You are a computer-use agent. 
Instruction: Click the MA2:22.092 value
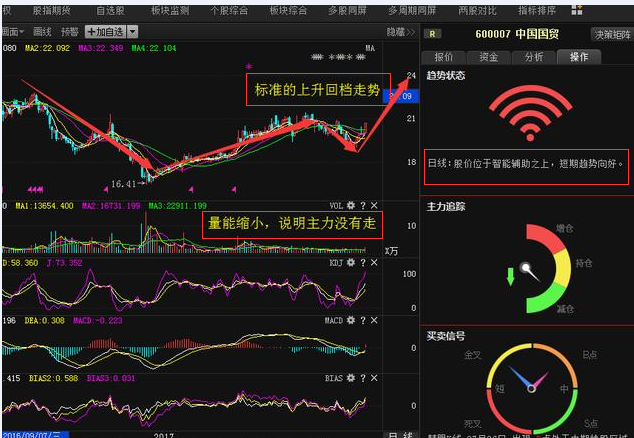point(47,48)
